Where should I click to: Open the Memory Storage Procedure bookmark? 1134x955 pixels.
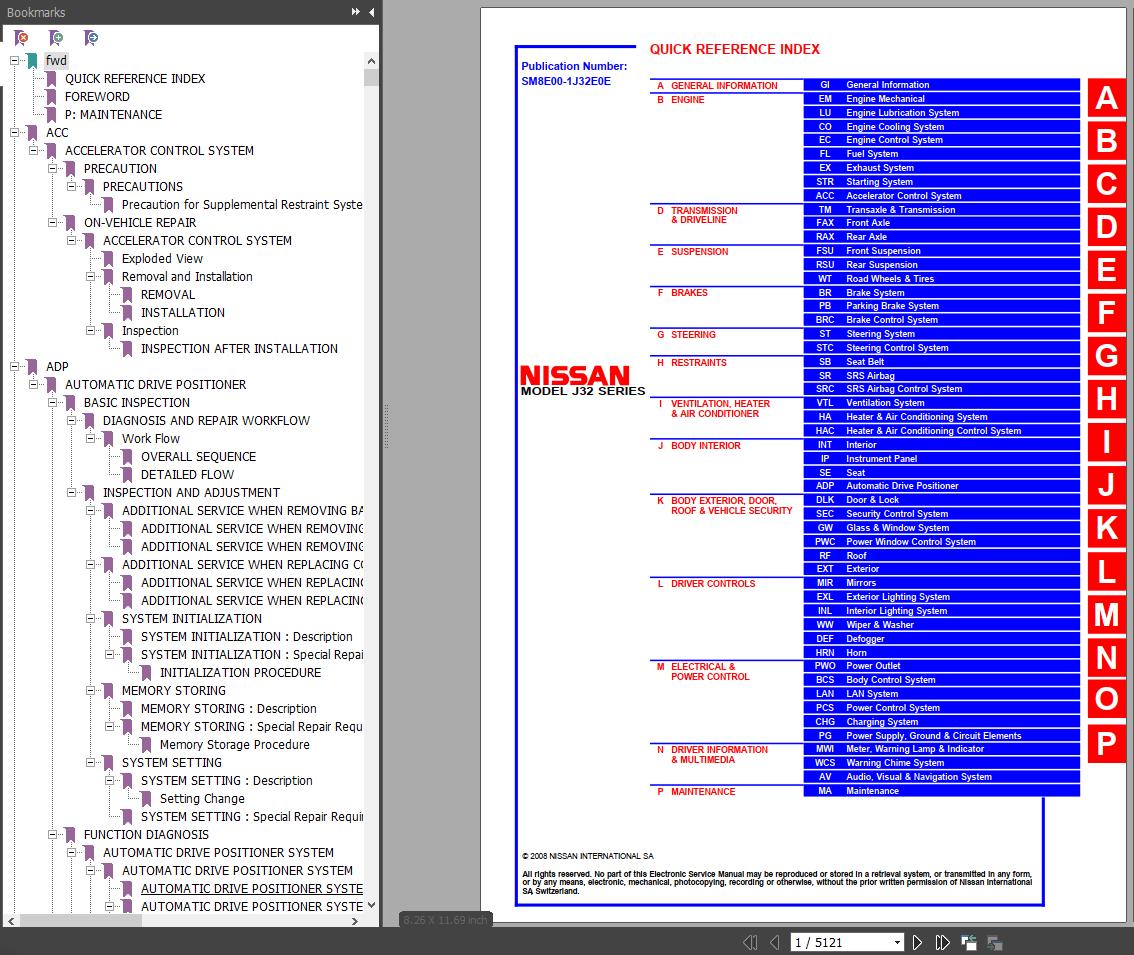coord(234,744)
